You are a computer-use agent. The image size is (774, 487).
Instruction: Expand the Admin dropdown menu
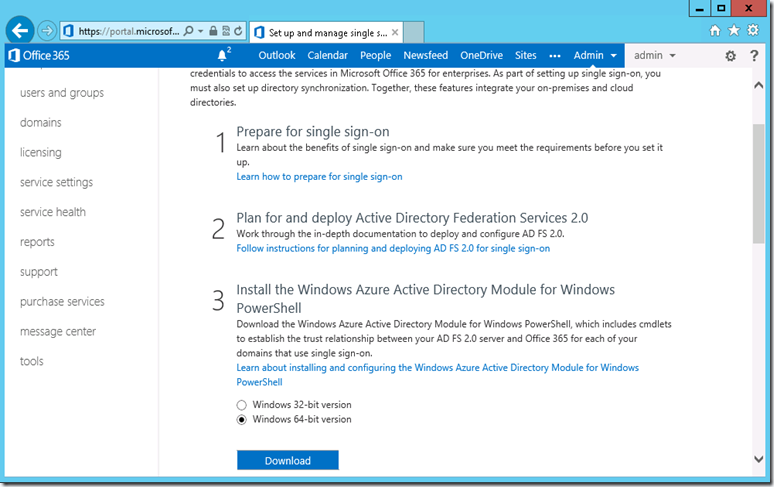(x=595, y=55)
